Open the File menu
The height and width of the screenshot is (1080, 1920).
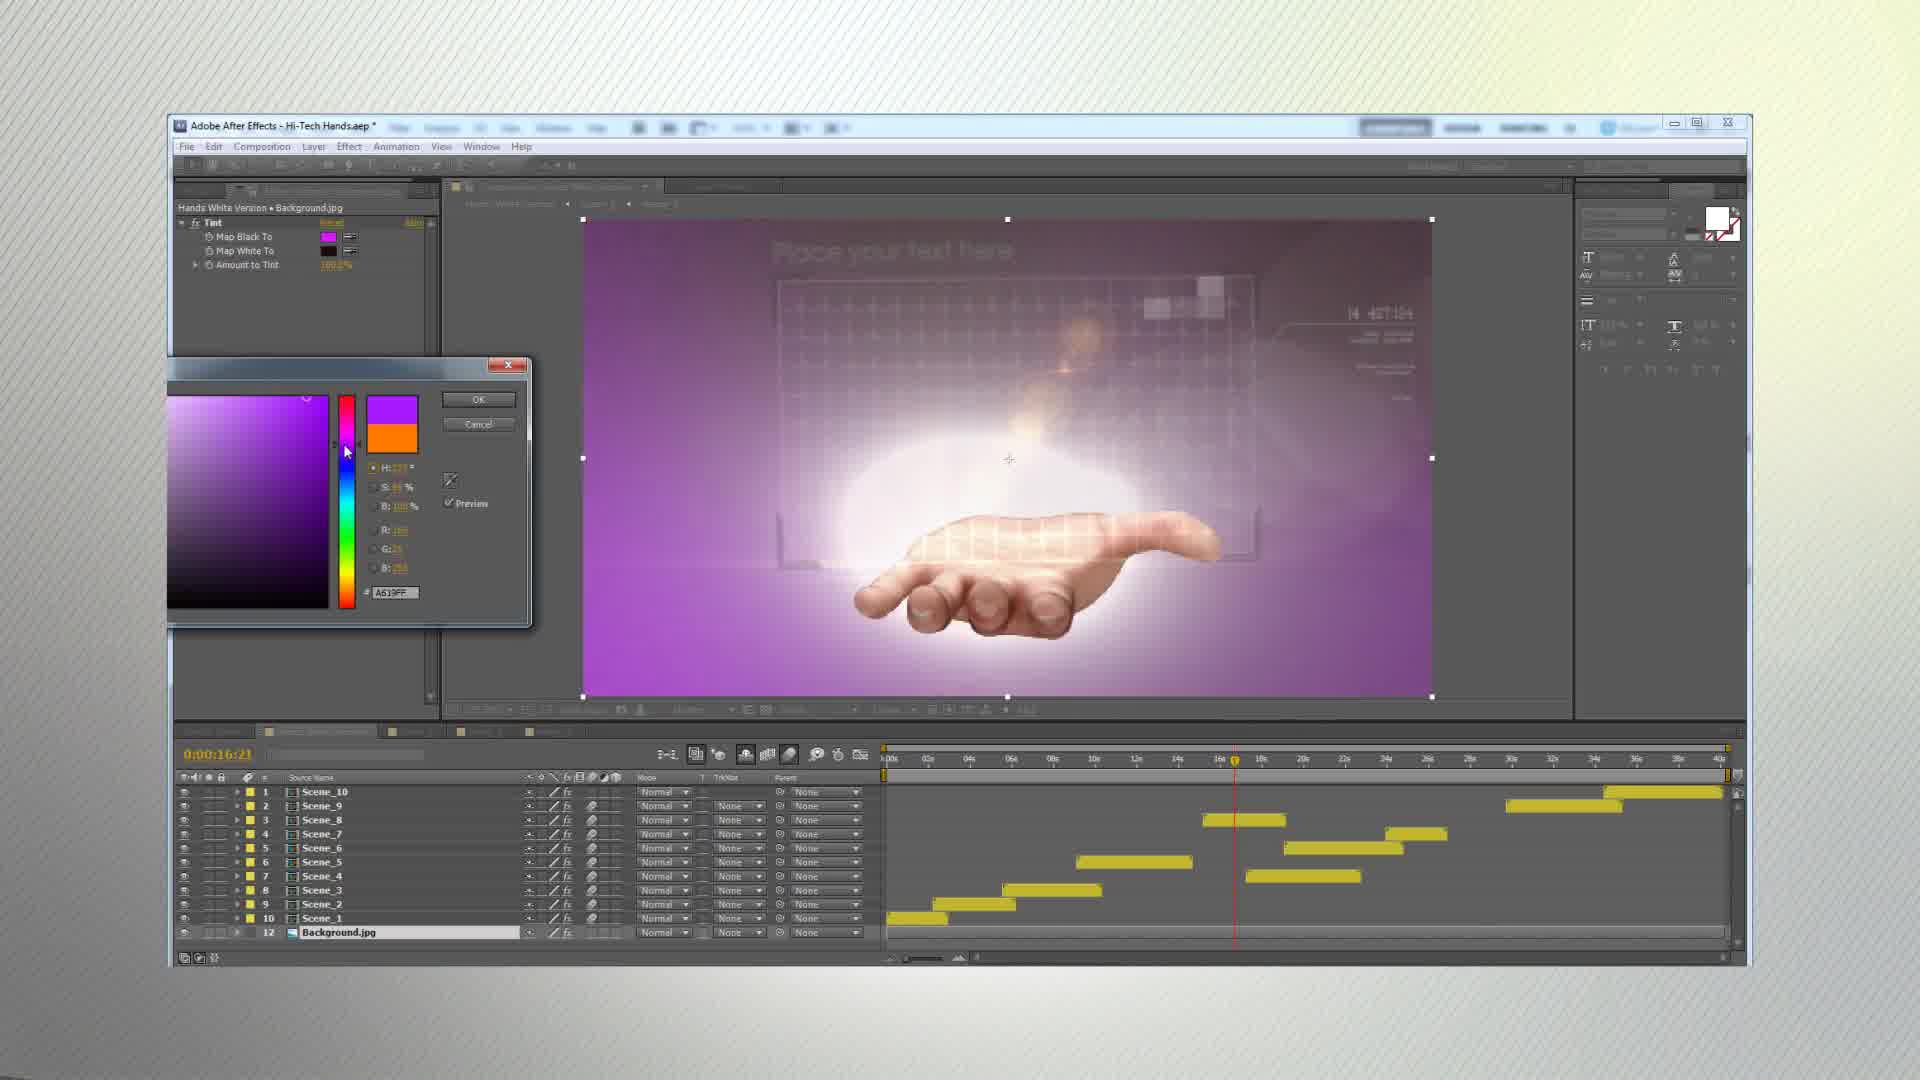click(x=187, y=146)
